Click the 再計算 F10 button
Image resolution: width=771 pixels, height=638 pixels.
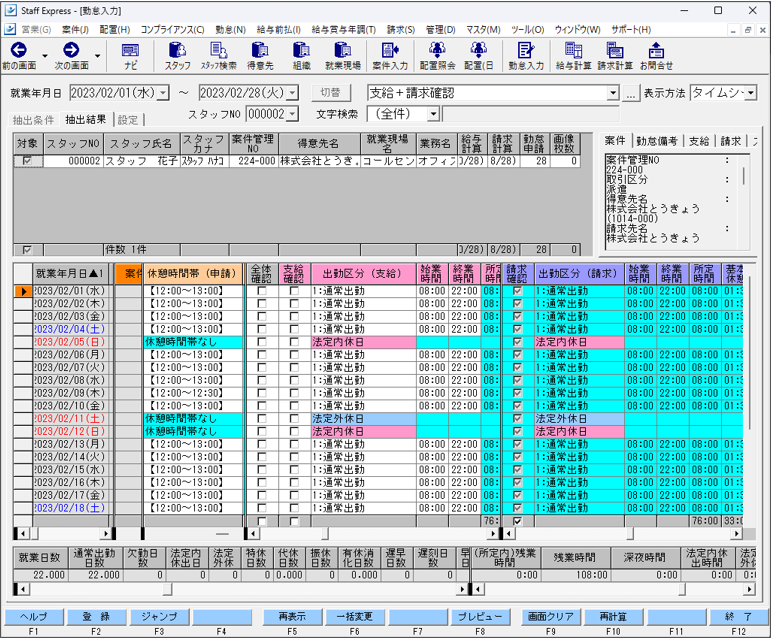[613, 617]
